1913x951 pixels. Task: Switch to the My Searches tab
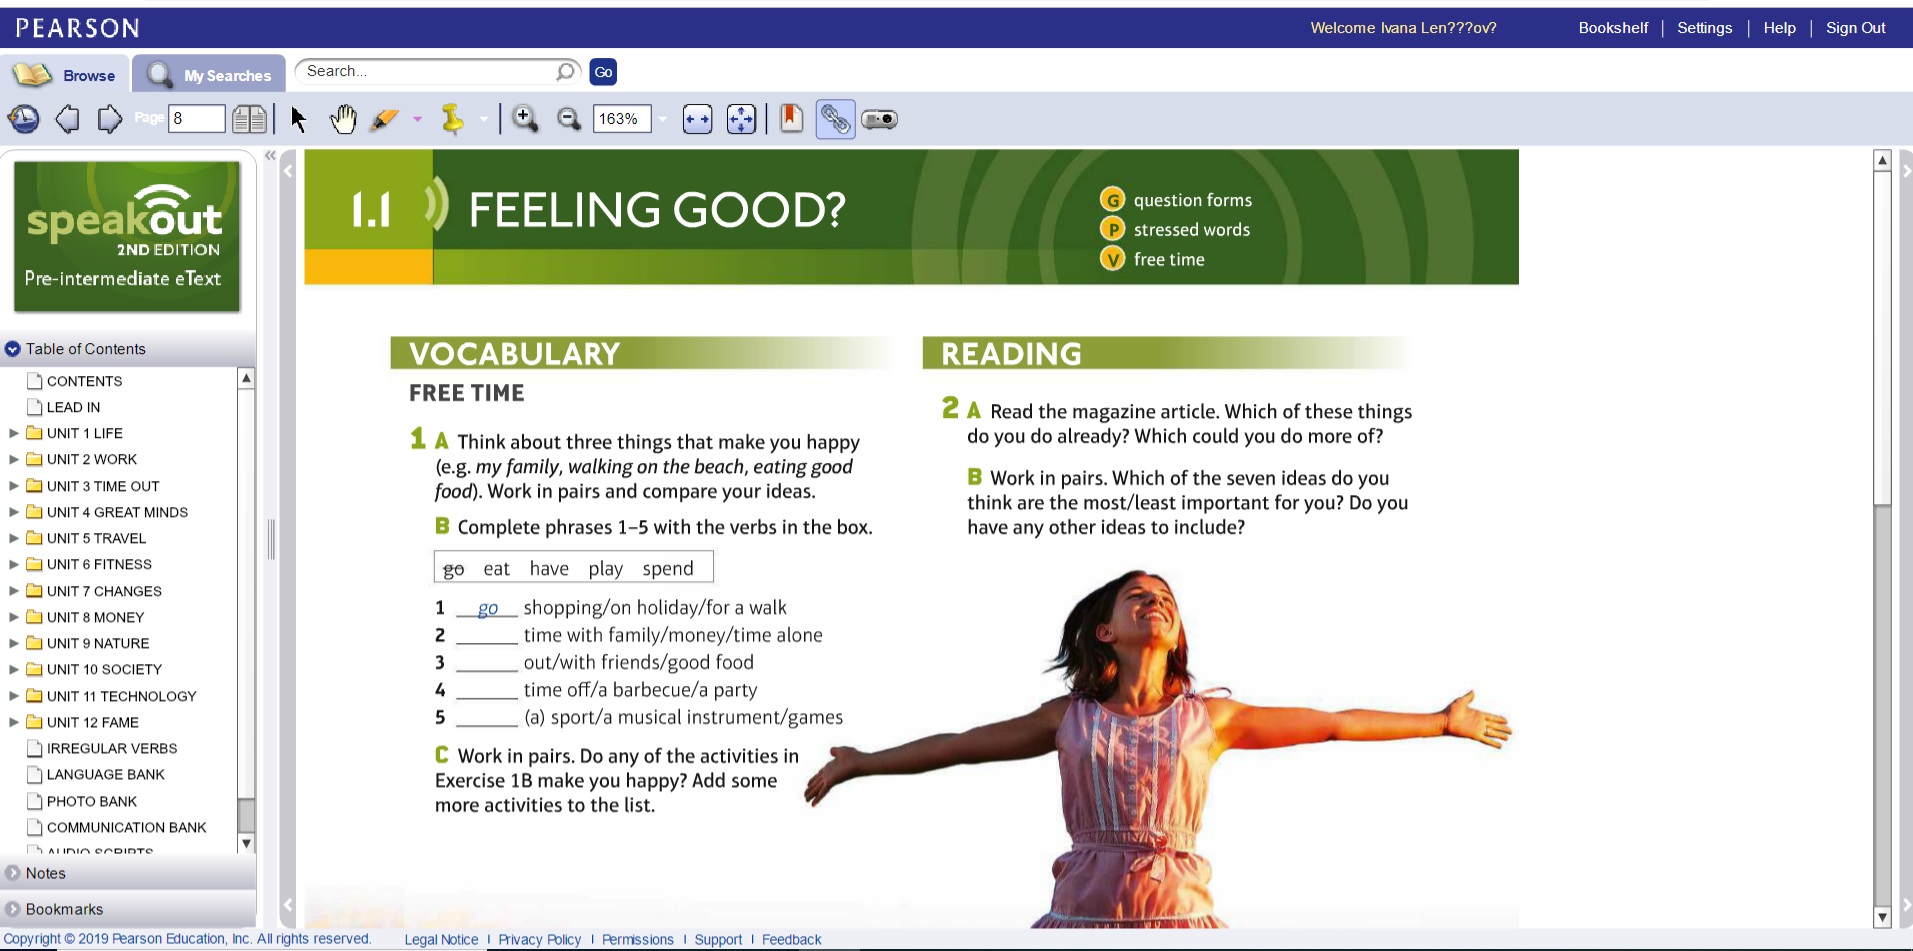pyautogui.click(x=210, y=75)
